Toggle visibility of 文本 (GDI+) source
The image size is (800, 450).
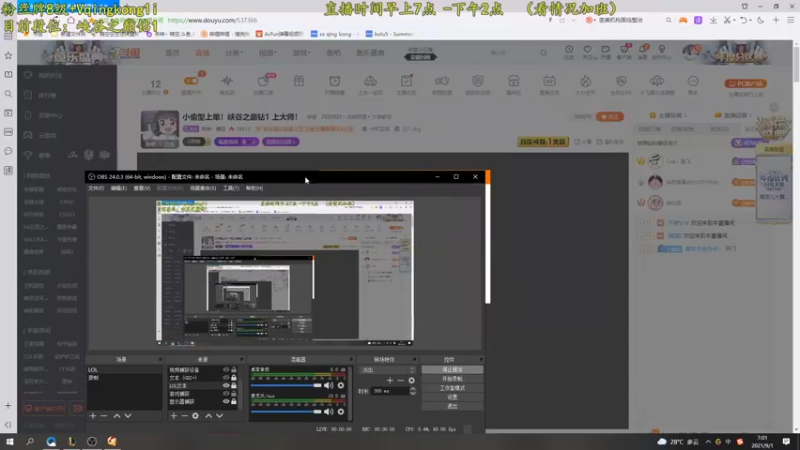click(226, 378)
